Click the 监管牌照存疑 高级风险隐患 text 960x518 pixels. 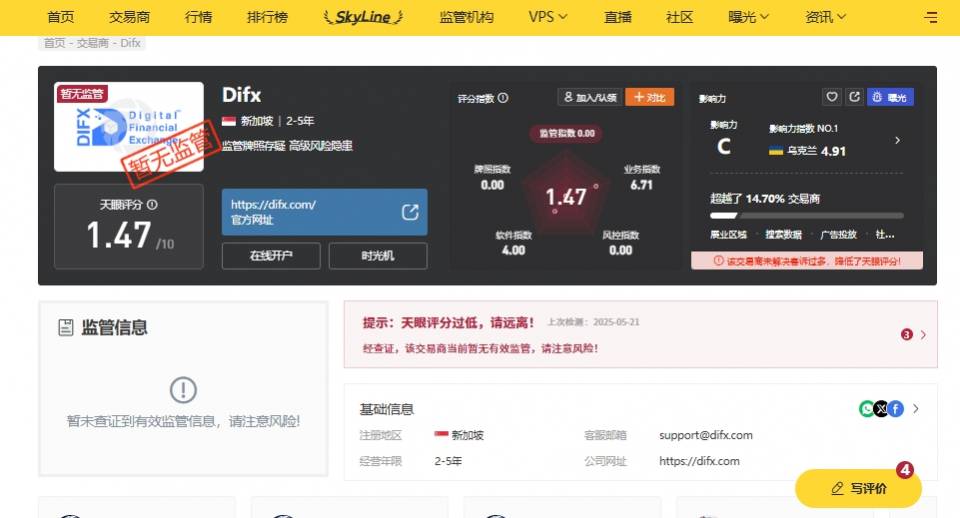287,146
